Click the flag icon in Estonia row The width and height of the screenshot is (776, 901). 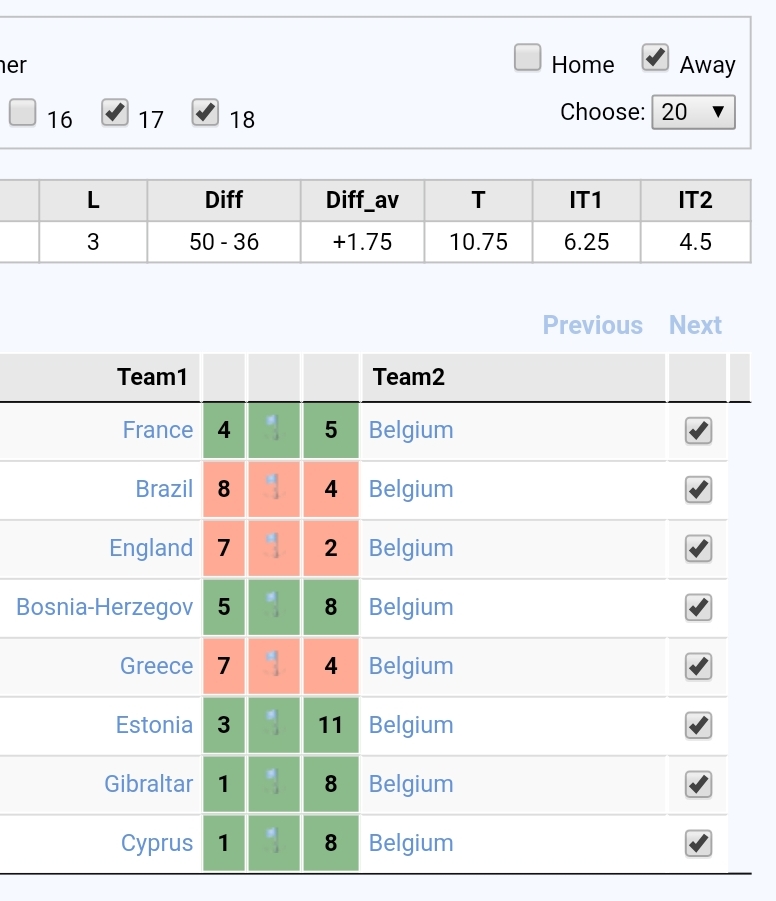(x=274, y=724)
